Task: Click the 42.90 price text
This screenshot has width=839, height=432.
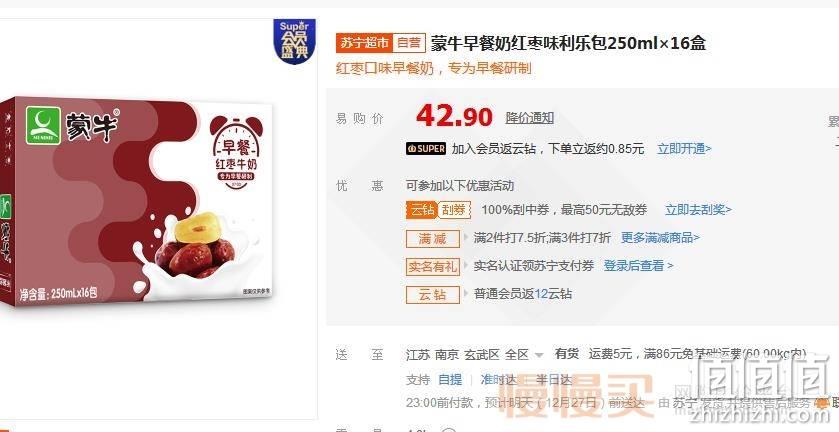Action: point(454,116)
